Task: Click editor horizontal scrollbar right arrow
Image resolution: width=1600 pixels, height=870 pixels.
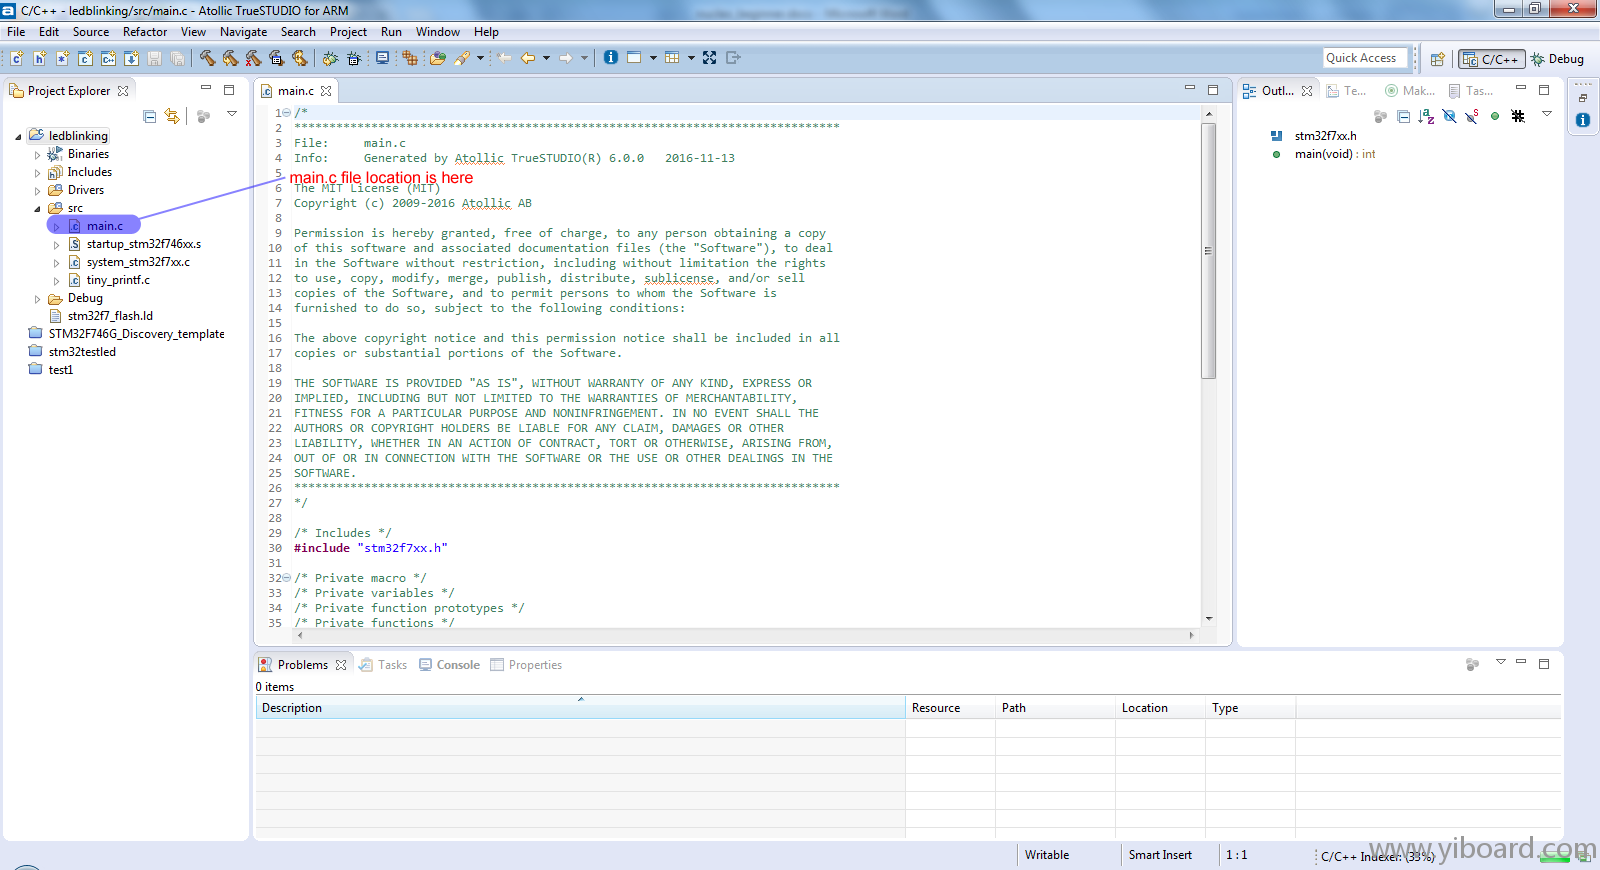Action: tap(1191, 635)
